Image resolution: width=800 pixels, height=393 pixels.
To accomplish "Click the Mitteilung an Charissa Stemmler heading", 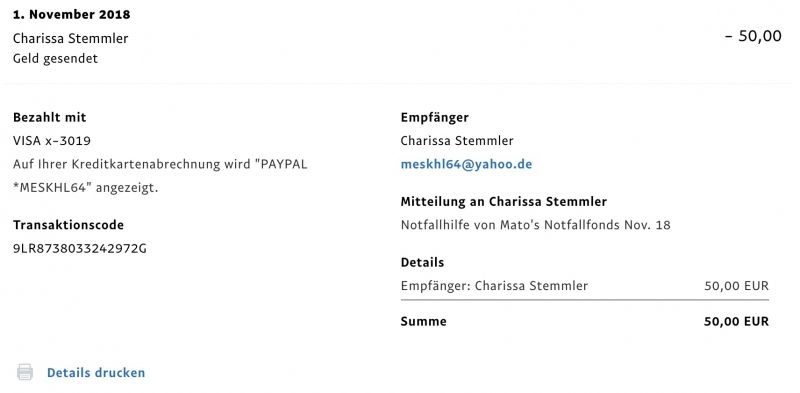I will [504, 202].
